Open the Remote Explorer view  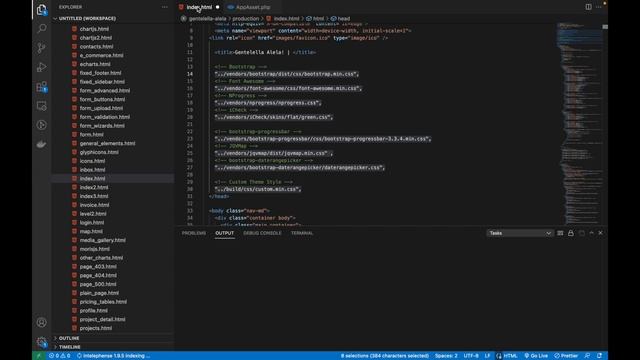tap(42, 106)
